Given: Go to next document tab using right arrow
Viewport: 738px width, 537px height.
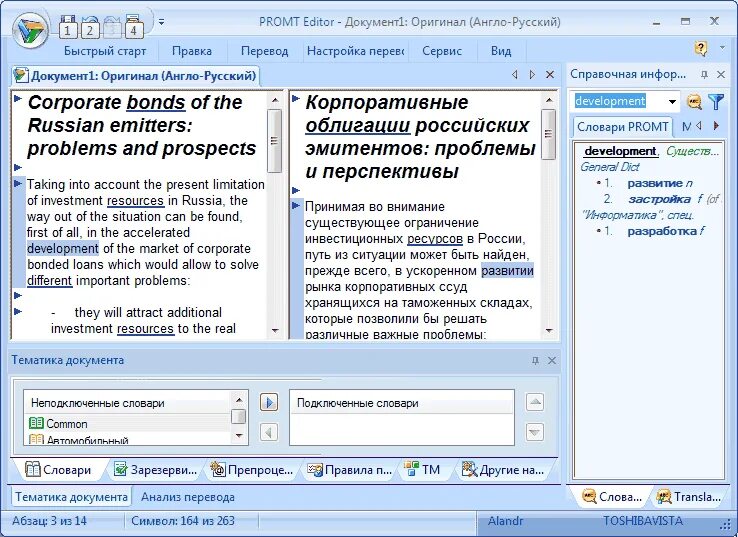Looking at the screenshot, I should [532, 74].
